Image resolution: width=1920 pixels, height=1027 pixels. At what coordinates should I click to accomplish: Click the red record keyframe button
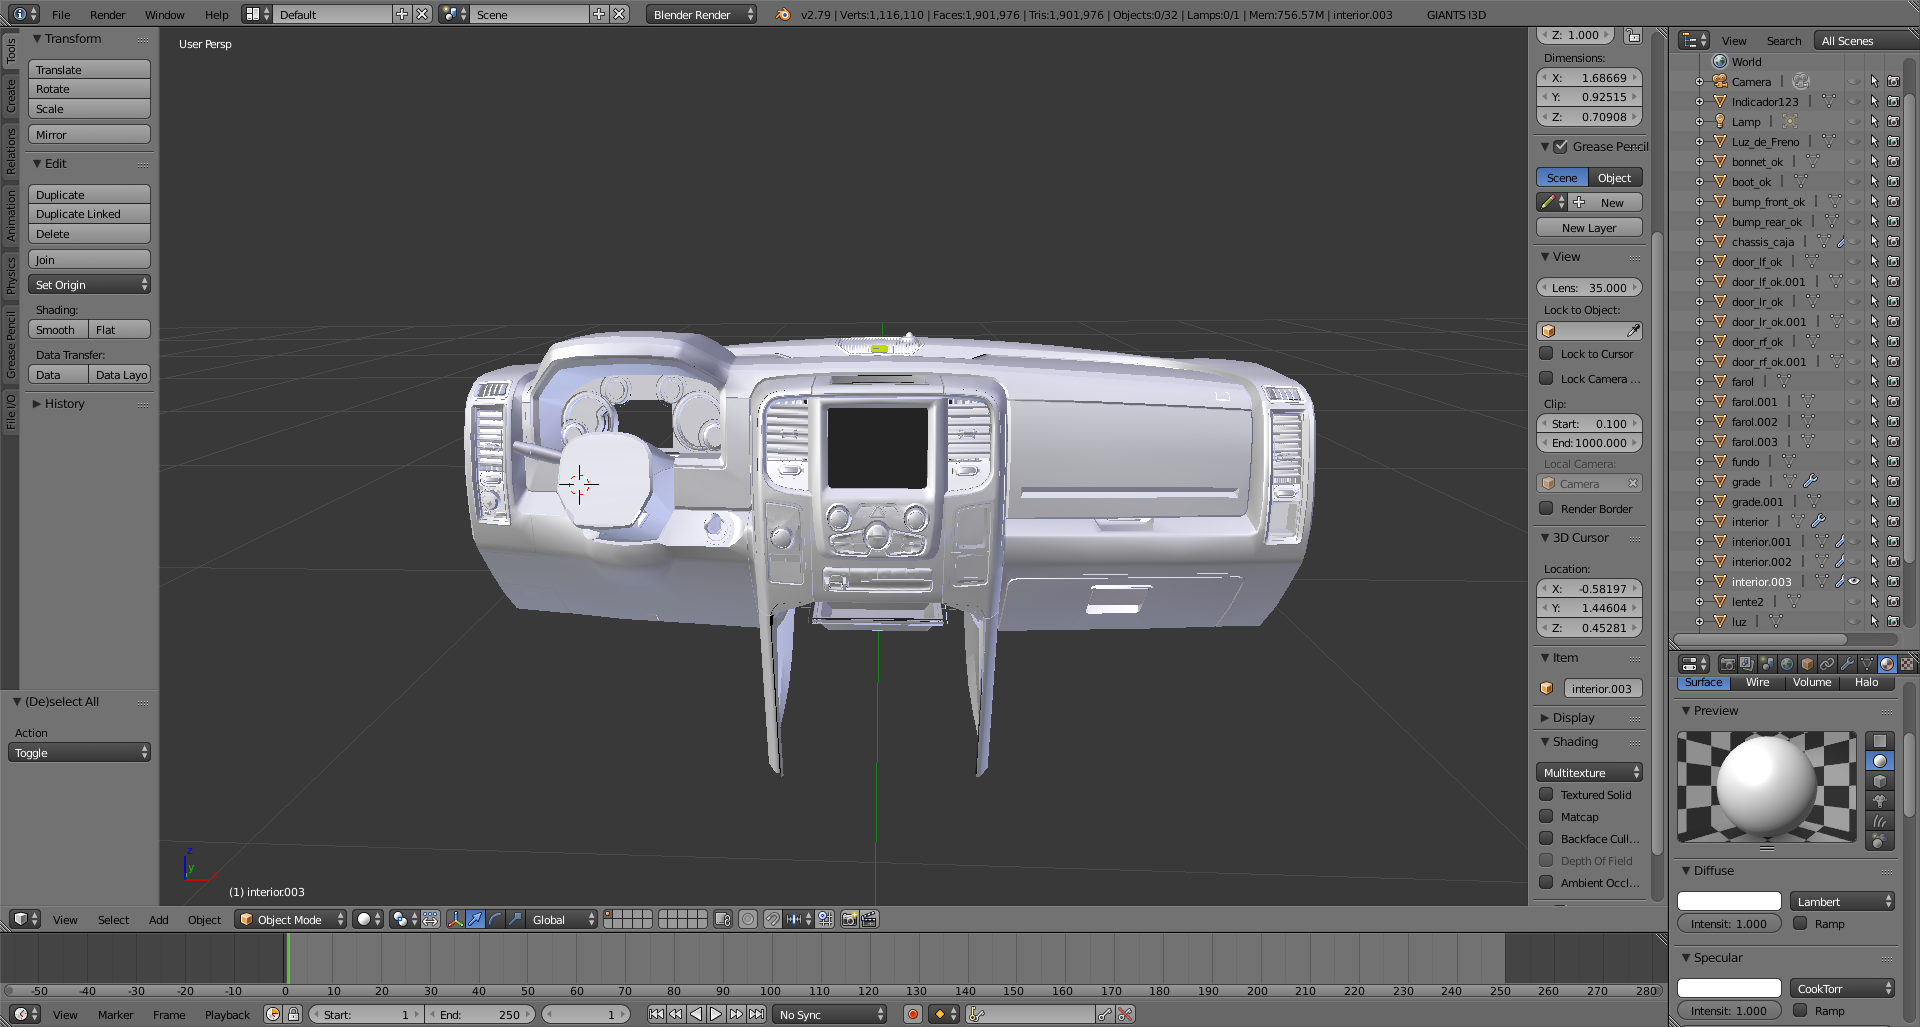tap(912, 1014)
